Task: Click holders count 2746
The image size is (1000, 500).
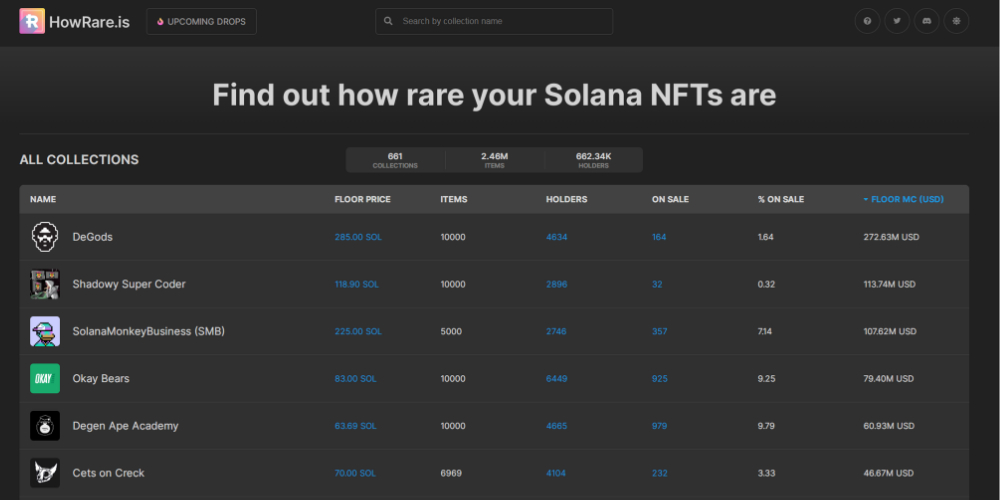Action: click(556, 332)
